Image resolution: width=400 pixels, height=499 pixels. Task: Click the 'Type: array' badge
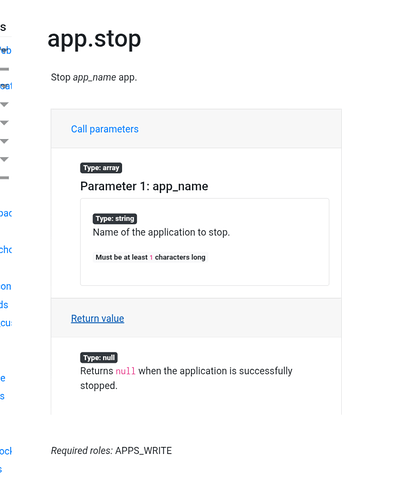(x=101, y=168)
